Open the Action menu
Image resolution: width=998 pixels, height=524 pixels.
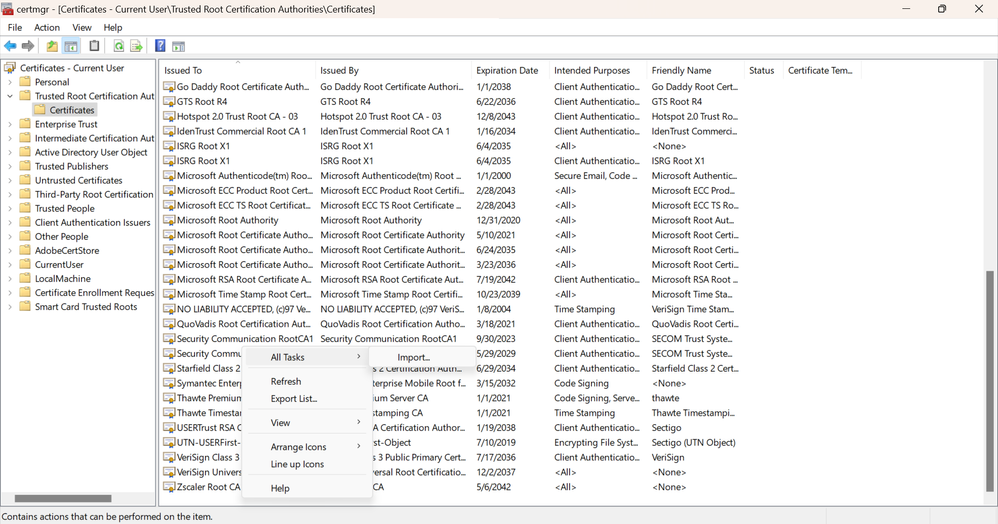point(47,27)
